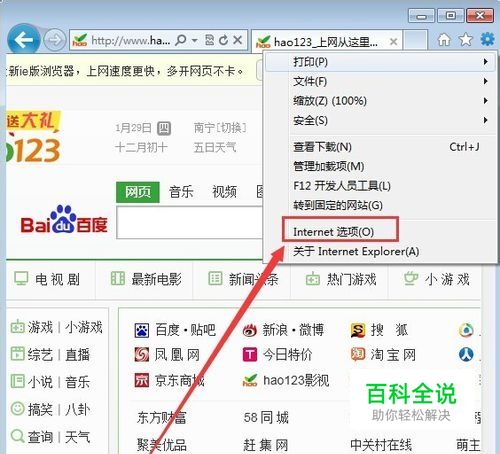Viewport: 500px width, 454px height.
Task: Open the address bar dropdown arrow
Action: coord(195,40)
